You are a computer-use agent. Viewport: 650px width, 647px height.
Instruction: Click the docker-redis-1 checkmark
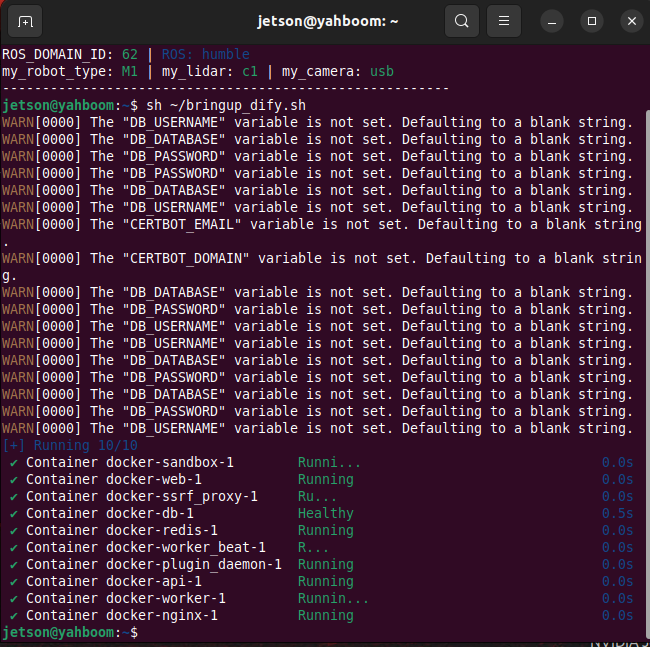(x=14, y=531)
